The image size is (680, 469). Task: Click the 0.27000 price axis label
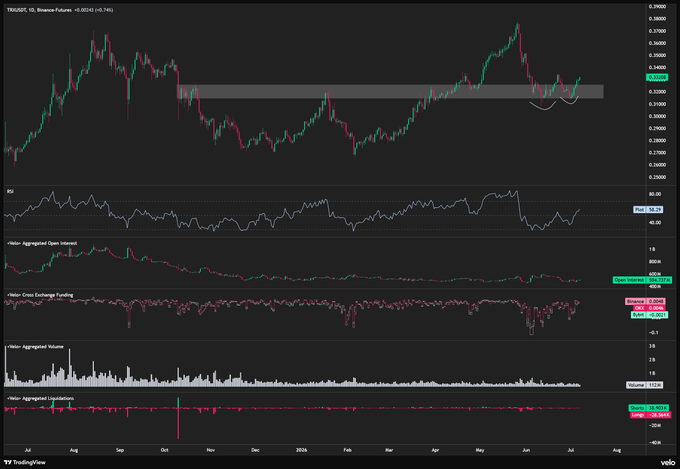657,153
